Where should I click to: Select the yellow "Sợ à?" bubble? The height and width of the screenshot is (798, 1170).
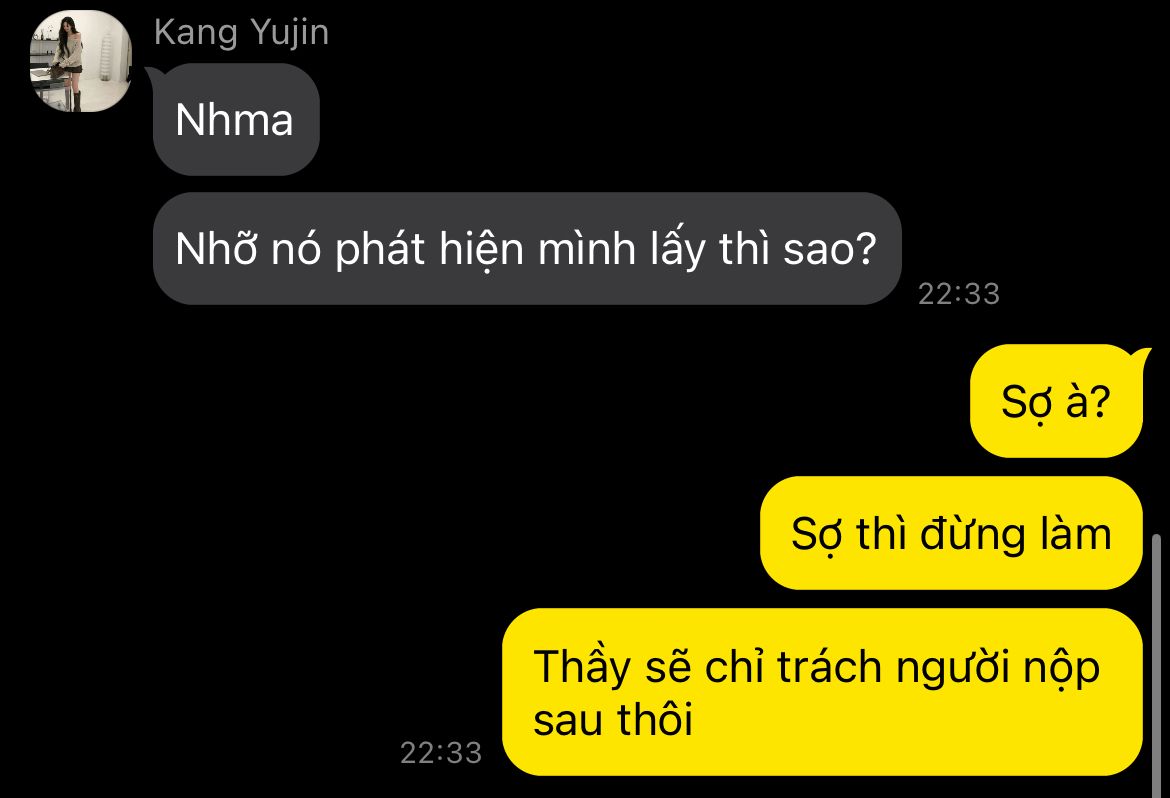click(x=1056, y=401)
